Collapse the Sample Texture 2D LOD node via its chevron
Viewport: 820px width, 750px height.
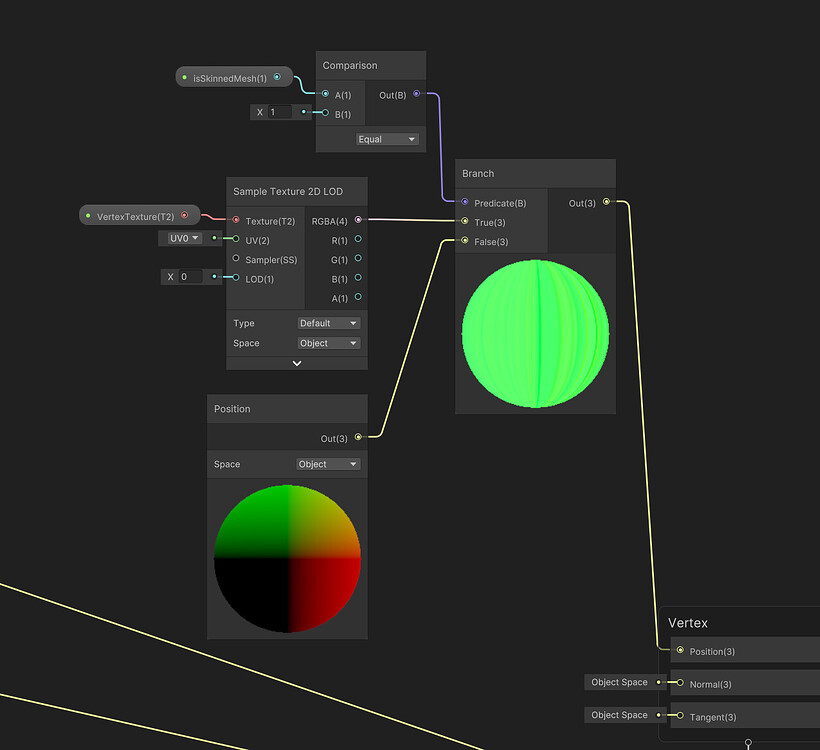(296, 362)
